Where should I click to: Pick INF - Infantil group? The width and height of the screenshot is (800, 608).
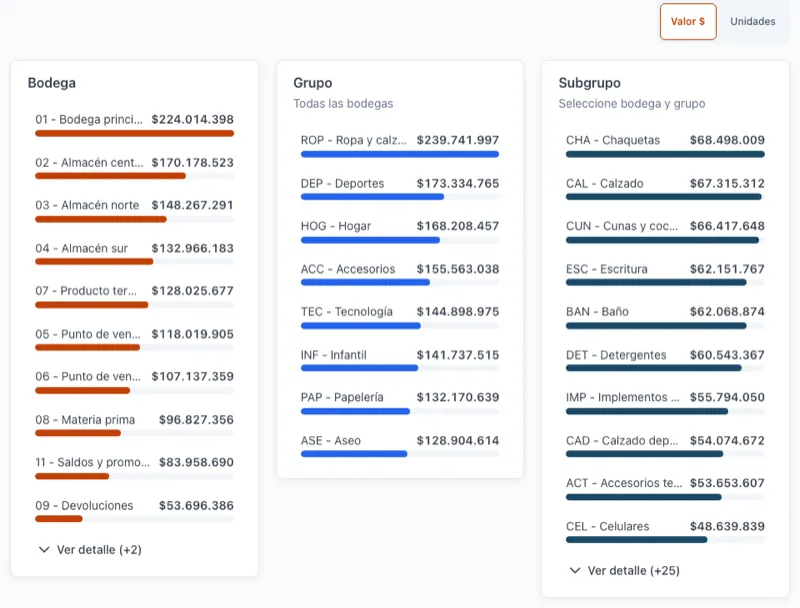click(399, 361)
